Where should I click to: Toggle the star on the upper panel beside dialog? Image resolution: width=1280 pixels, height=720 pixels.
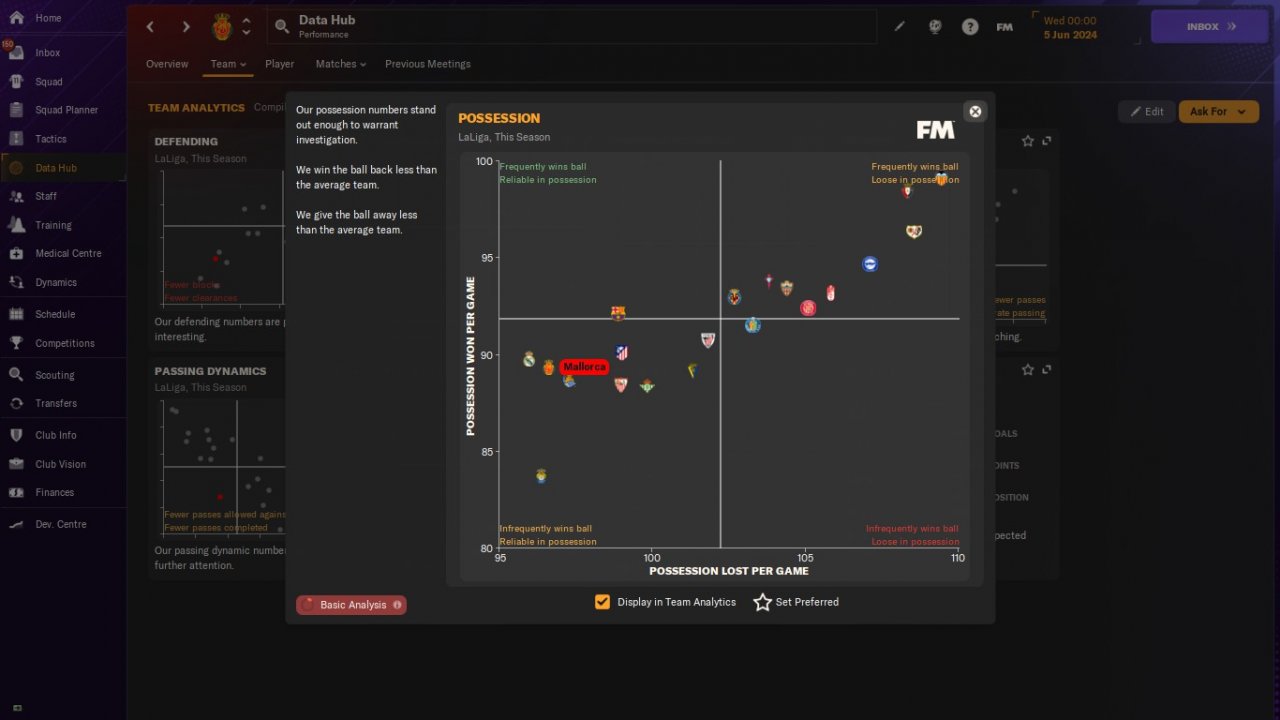[1028, 142]
